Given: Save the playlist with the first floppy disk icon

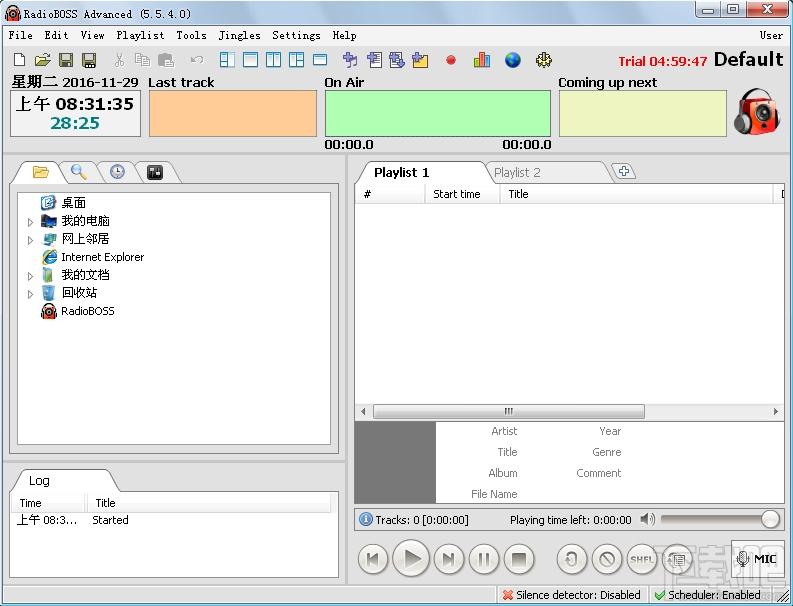Looking at the screenshot, I should pyautogui.click(x=66, y=60).
